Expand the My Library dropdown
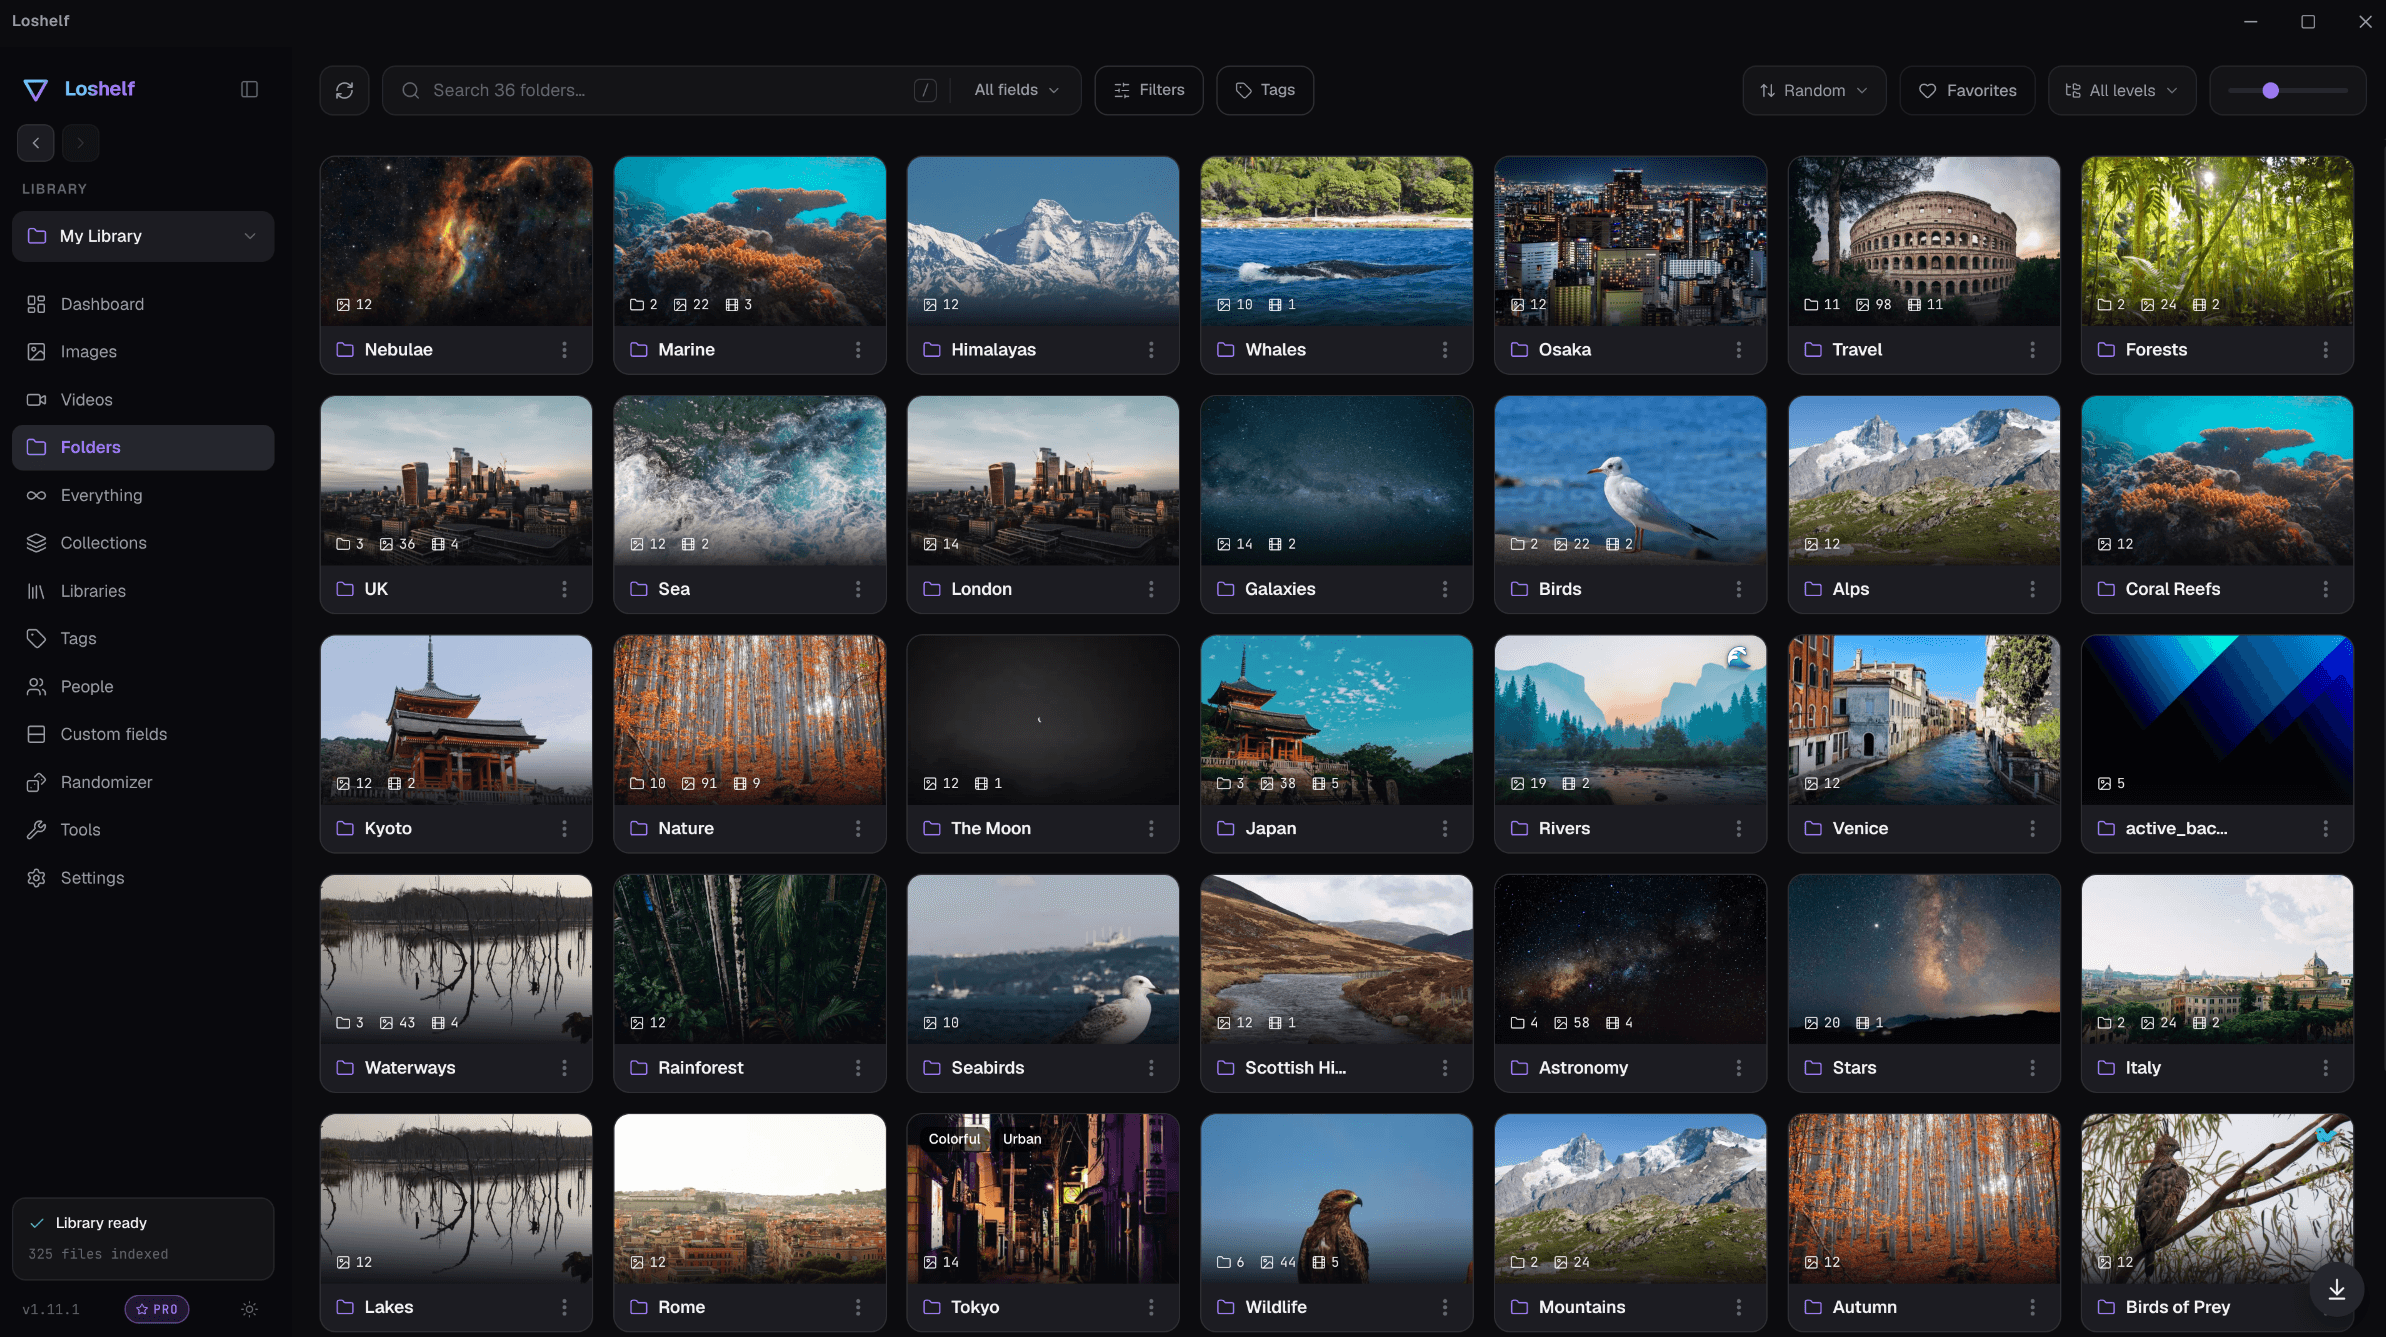Image resolution: width=2386 pixels, height=1337 pixels. click(143, 236)
